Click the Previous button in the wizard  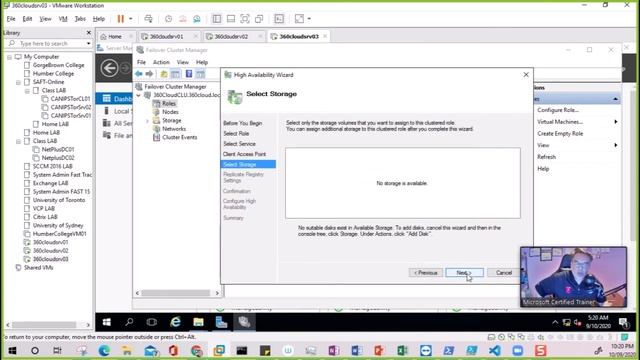click(x=426, y=273)
